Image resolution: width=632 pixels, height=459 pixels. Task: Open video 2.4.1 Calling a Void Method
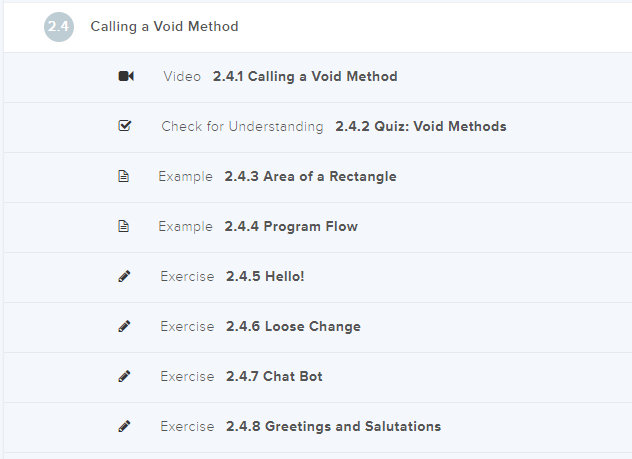(x=305, y=77)
